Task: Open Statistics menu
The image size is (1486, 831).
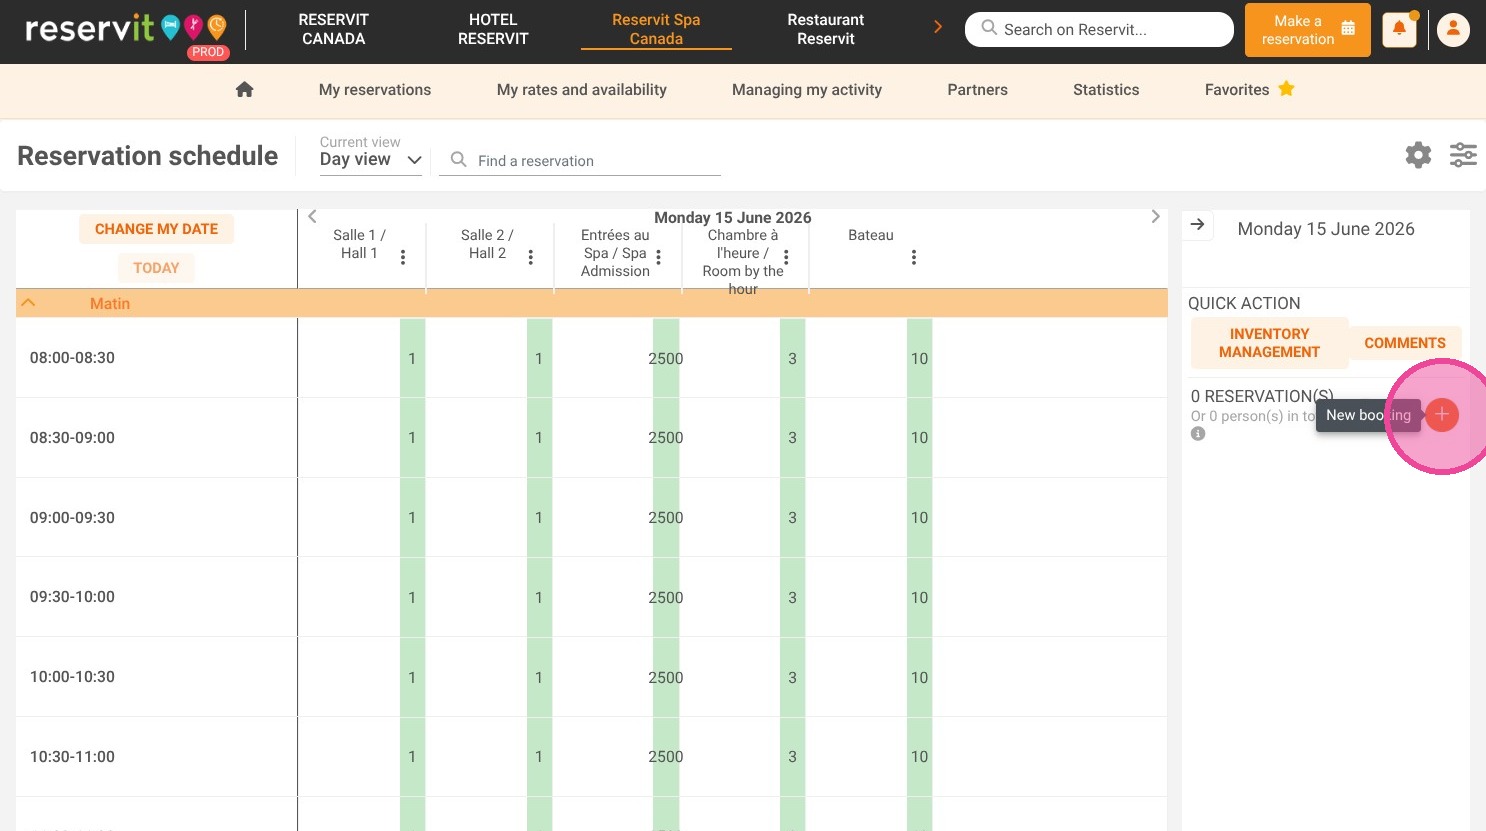Action: [1106, 90]
